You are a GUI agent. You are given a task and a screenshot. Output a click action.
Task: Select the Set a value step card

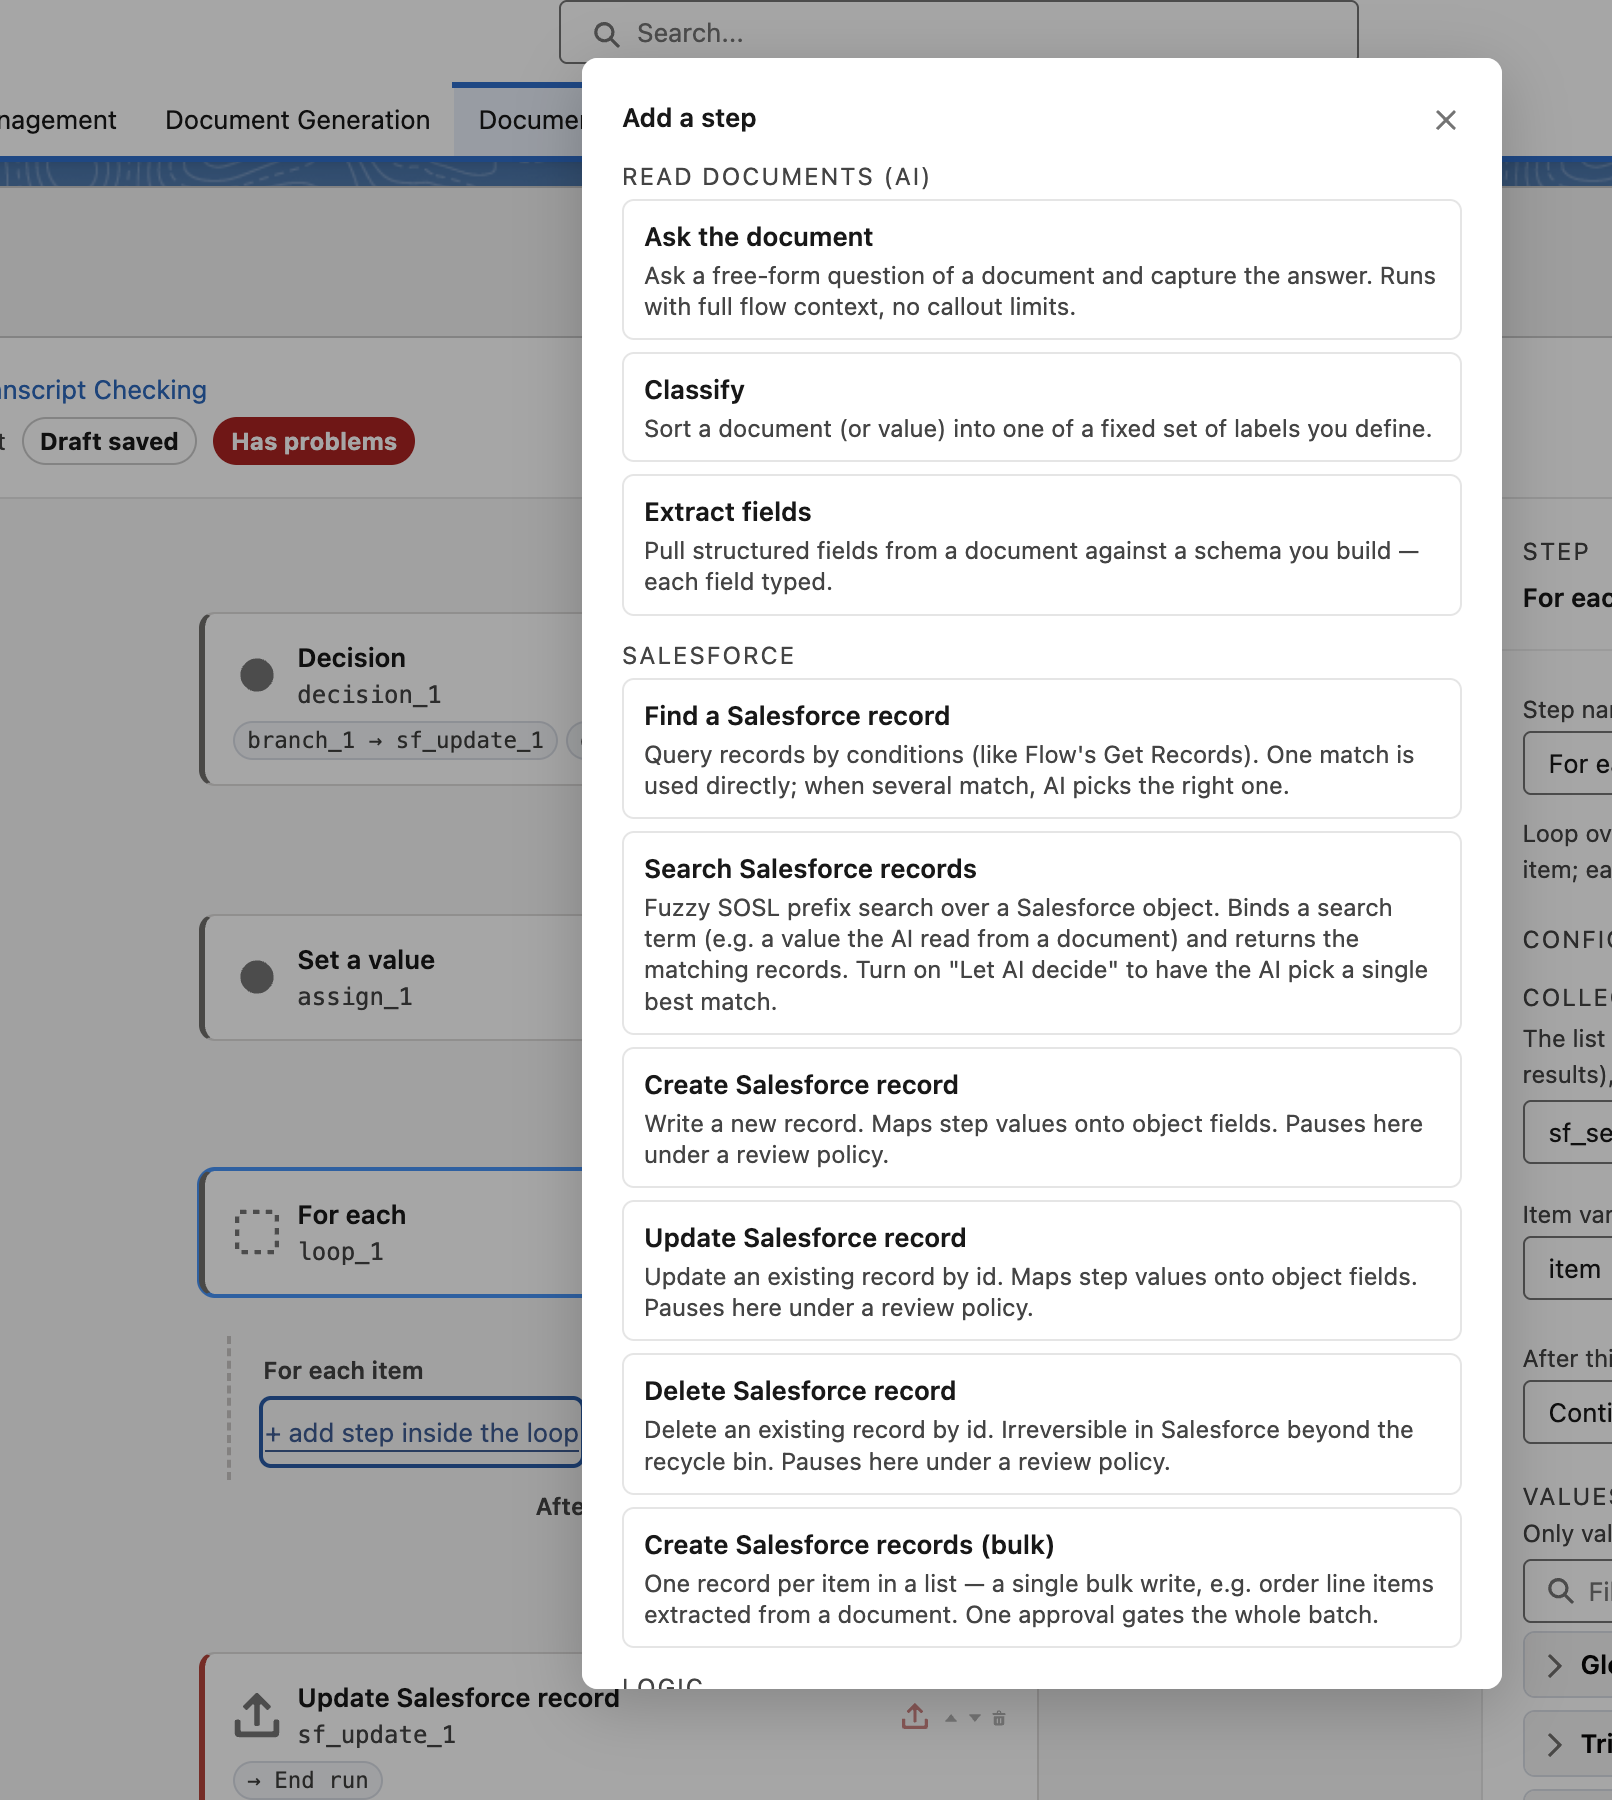[392, 978]
